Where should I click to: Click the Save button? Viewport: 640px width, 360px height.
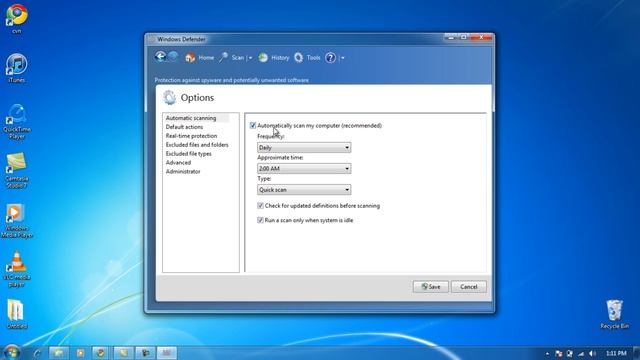pyautogui.click(x=431, y=287)
